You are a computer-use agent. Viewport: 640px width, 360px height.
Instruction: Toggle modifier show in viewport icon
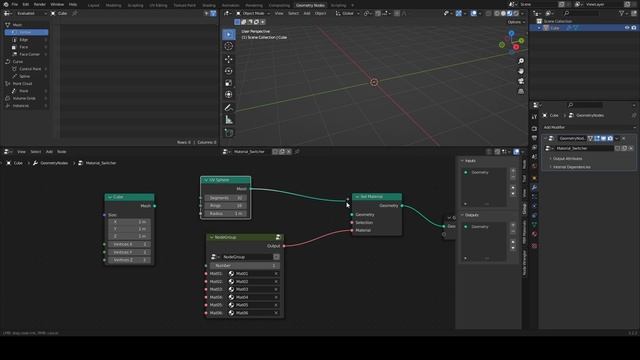click(x=603, y=139)
